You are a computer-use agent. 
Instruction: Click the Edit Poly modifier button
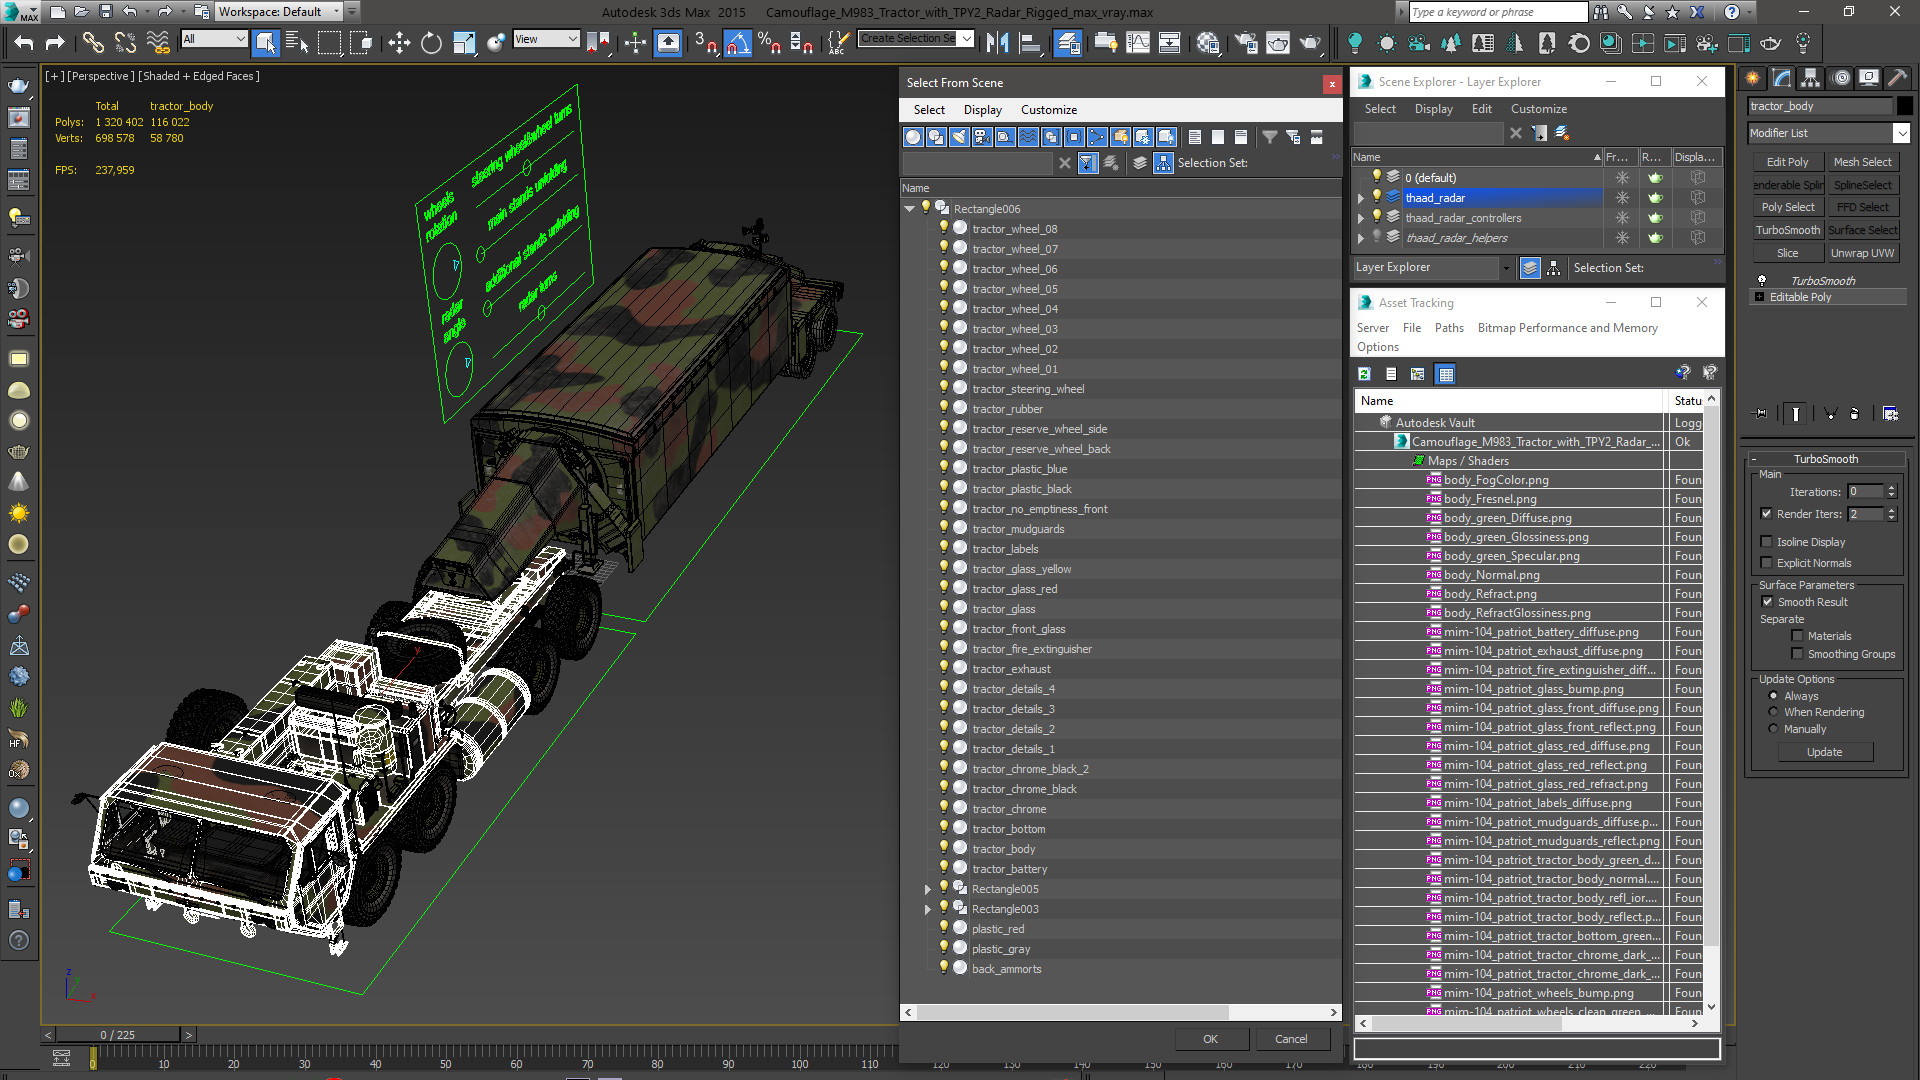click(x=1787, y=162)
